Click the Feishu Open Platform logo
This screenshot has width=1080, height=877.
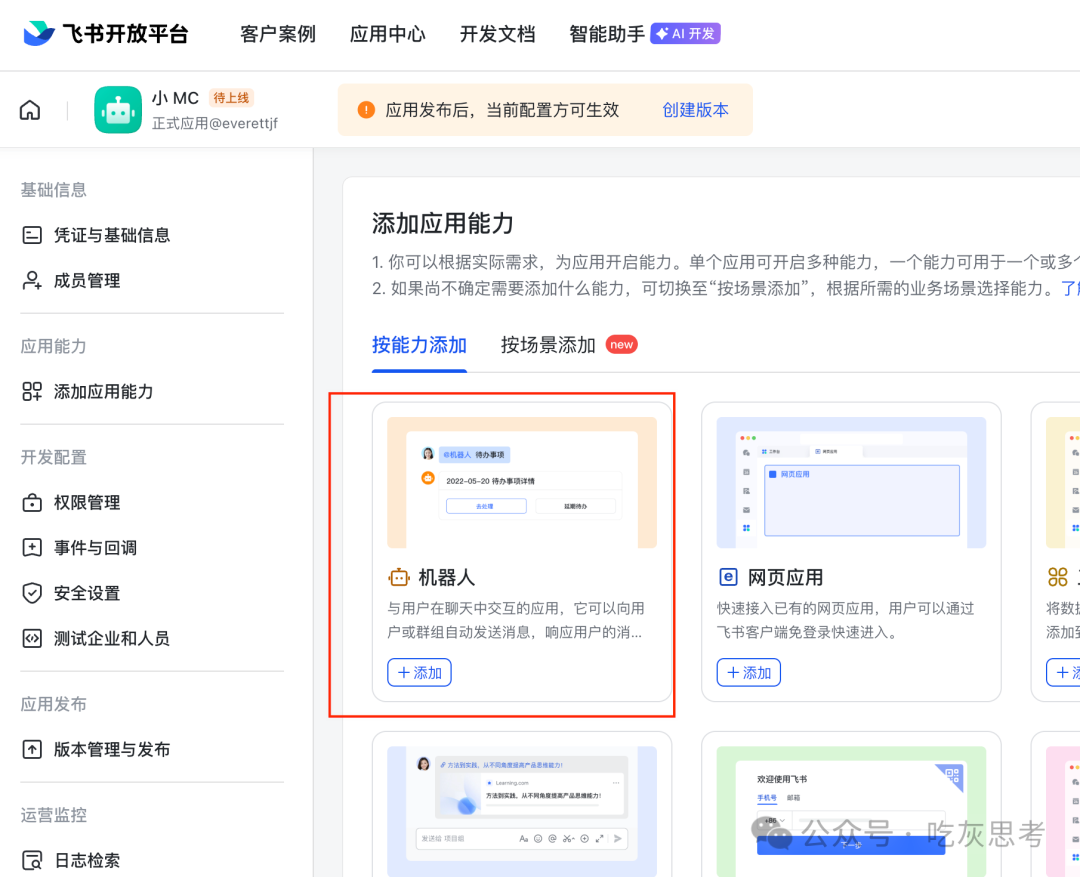click(105, 33)
